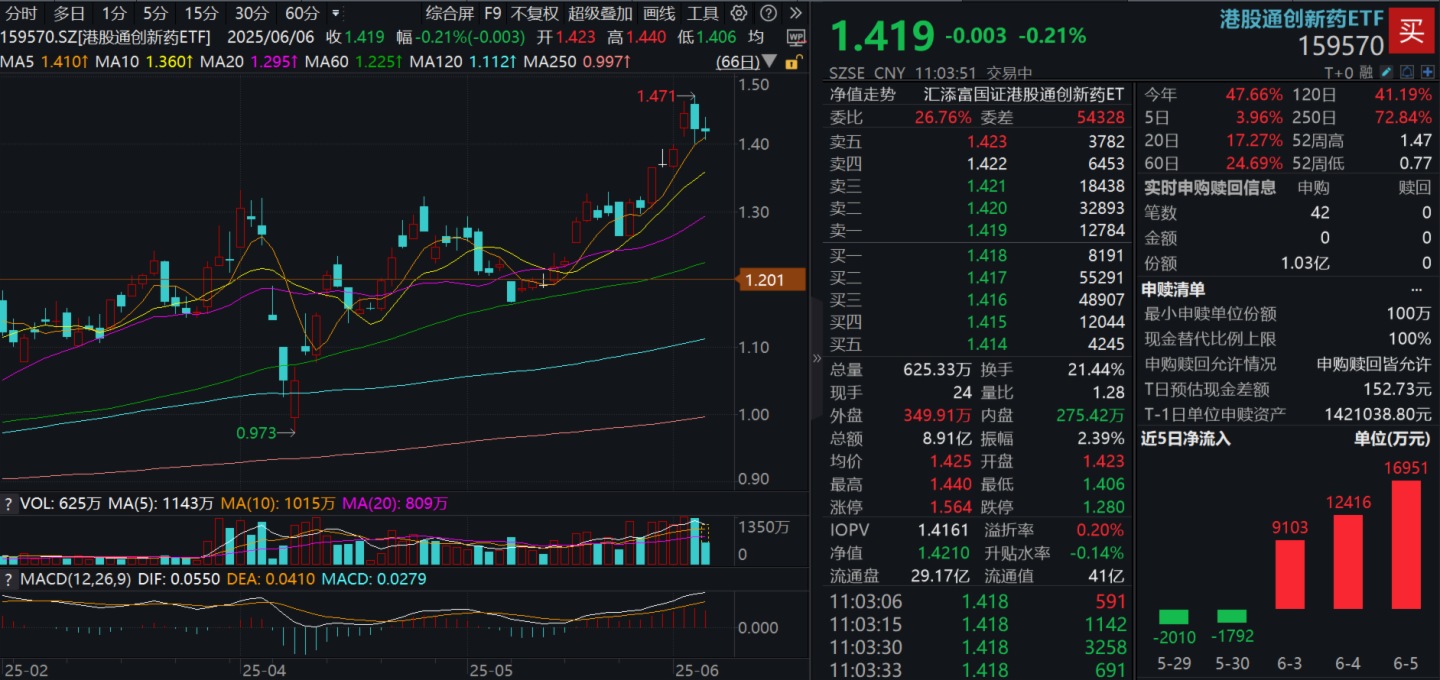Click the VOL indicator help question mark
Screen dimensions: 1440x680
click(8, 504)
